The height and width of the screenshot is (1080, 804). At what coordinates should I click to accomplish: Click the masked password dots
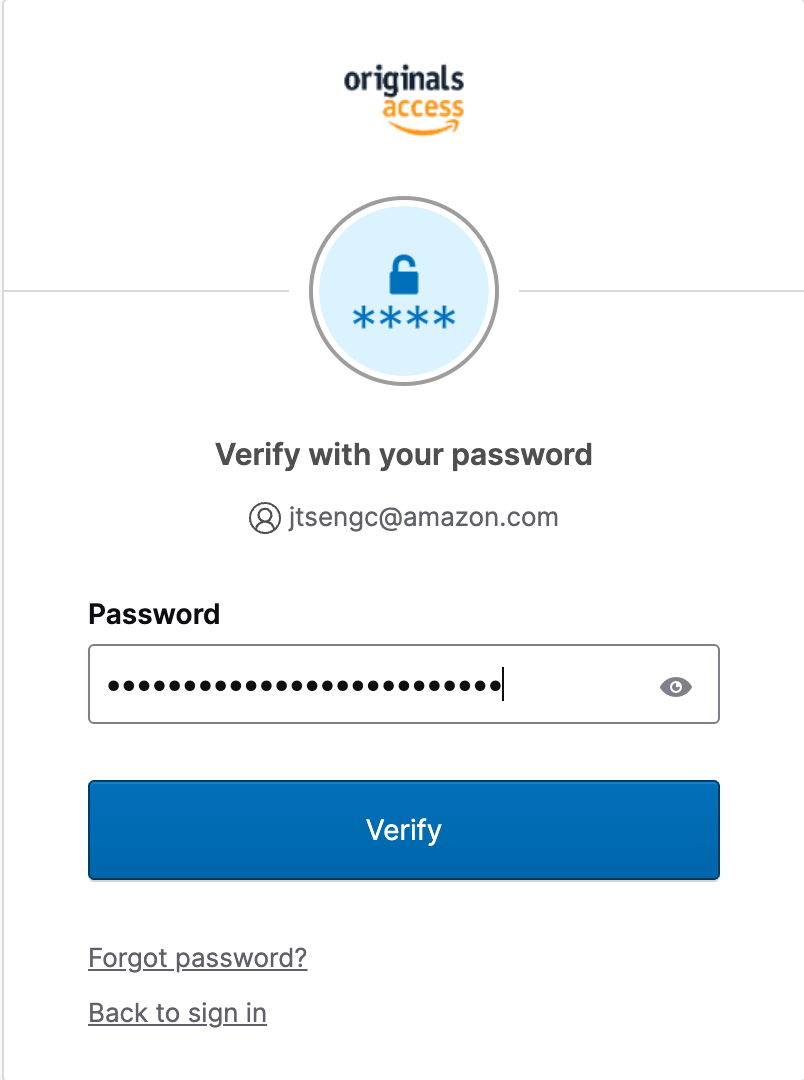(x=305, y=686)
